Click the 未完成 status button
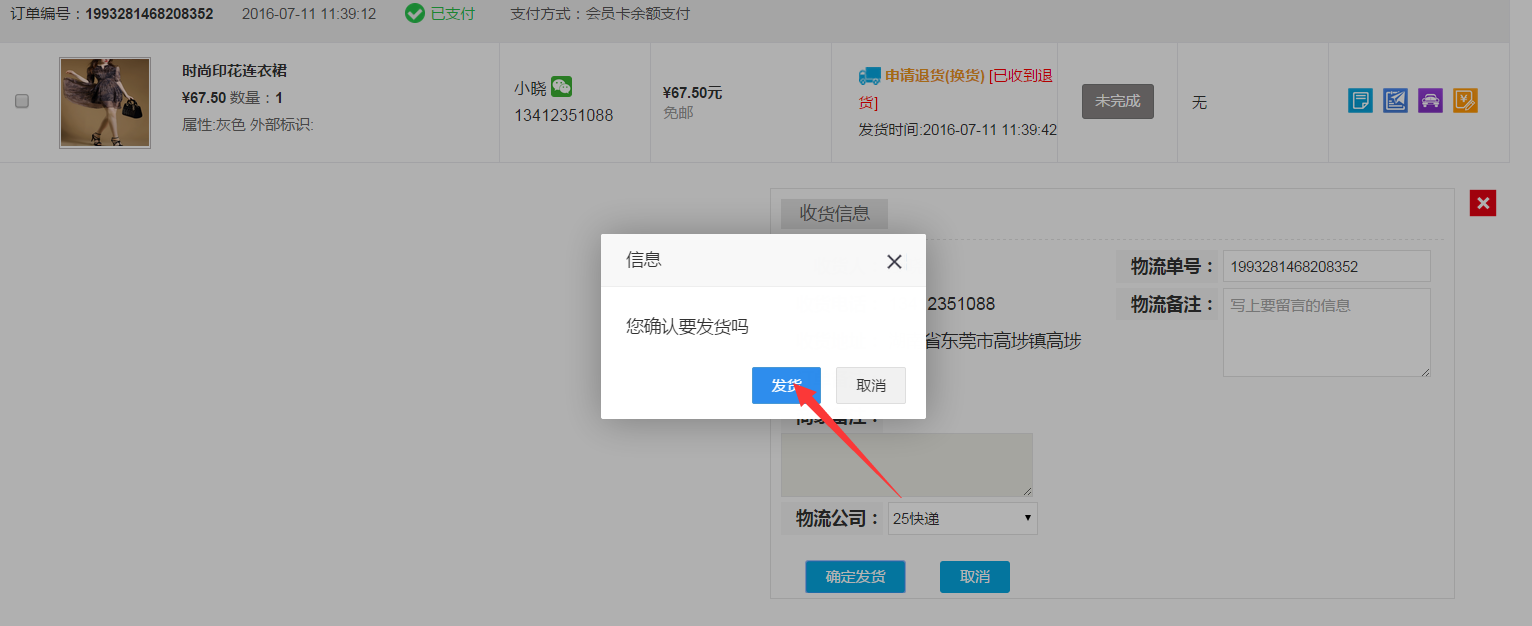Image resolution: width=1532 pixels, height=626 pixels. click(x=1117, y=102)
